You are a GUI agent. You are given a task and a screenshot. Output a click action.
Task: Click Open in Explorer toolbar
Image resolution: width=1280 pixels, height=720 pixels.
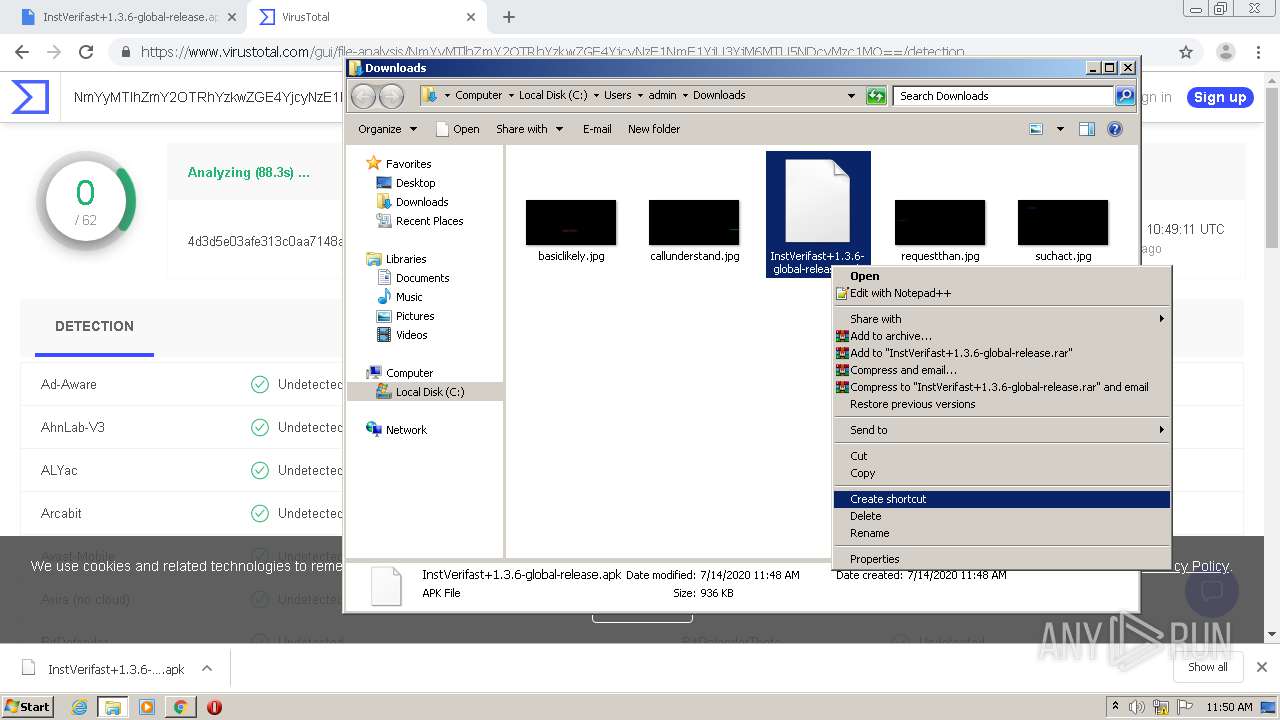click(x=458, y=129)
